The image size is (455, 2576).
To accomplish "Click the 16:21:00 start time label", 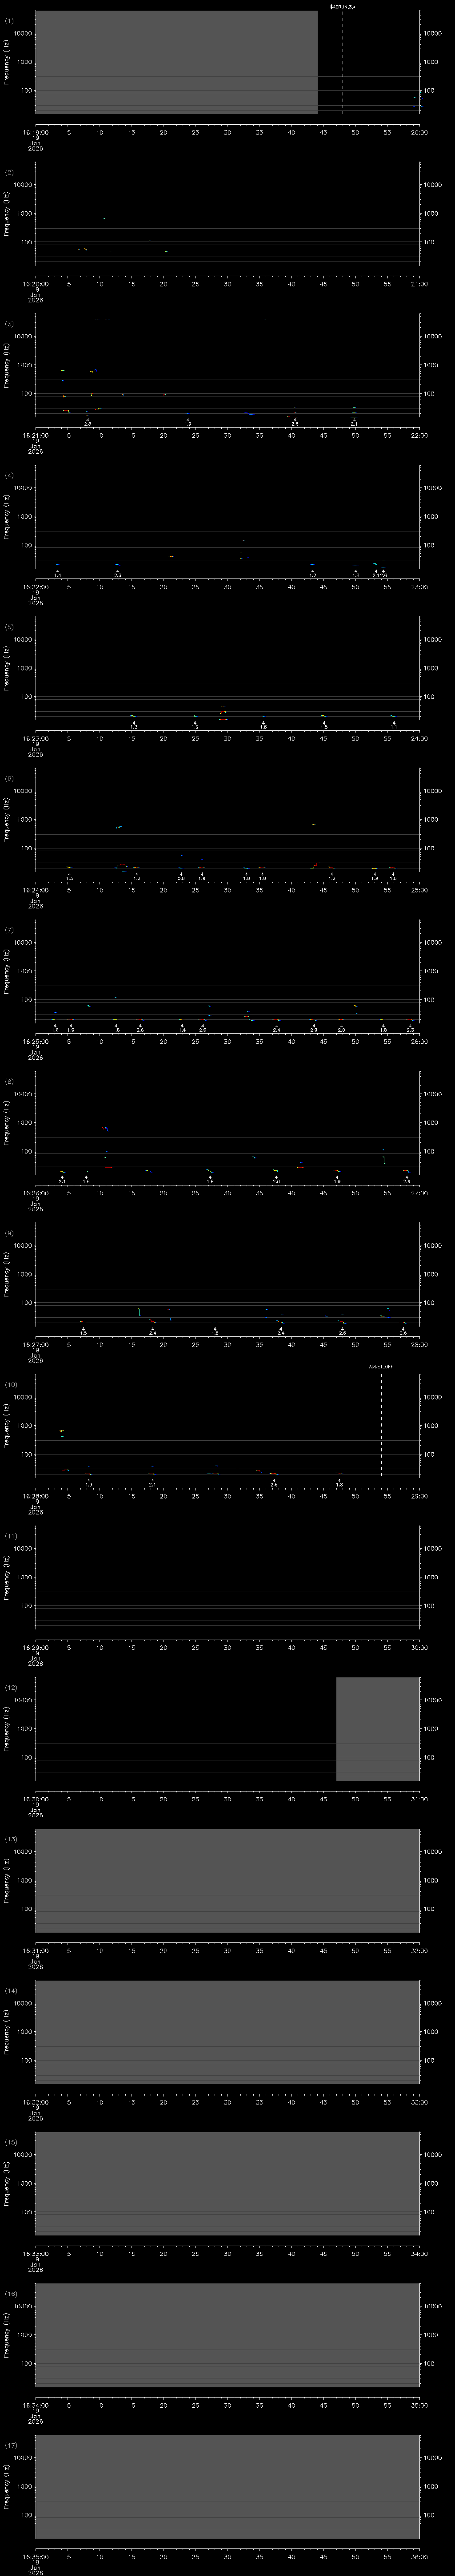I will click(x=35, y=435).
